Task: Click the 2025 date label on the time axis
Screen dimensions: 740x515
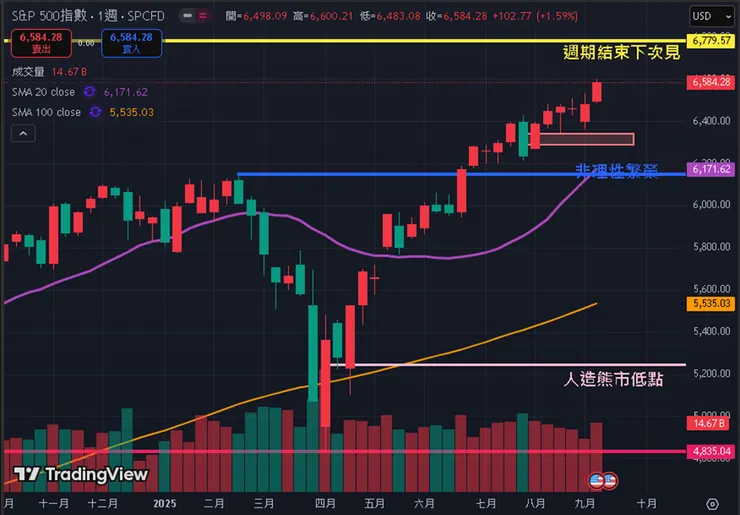Action: click(164, 504)
